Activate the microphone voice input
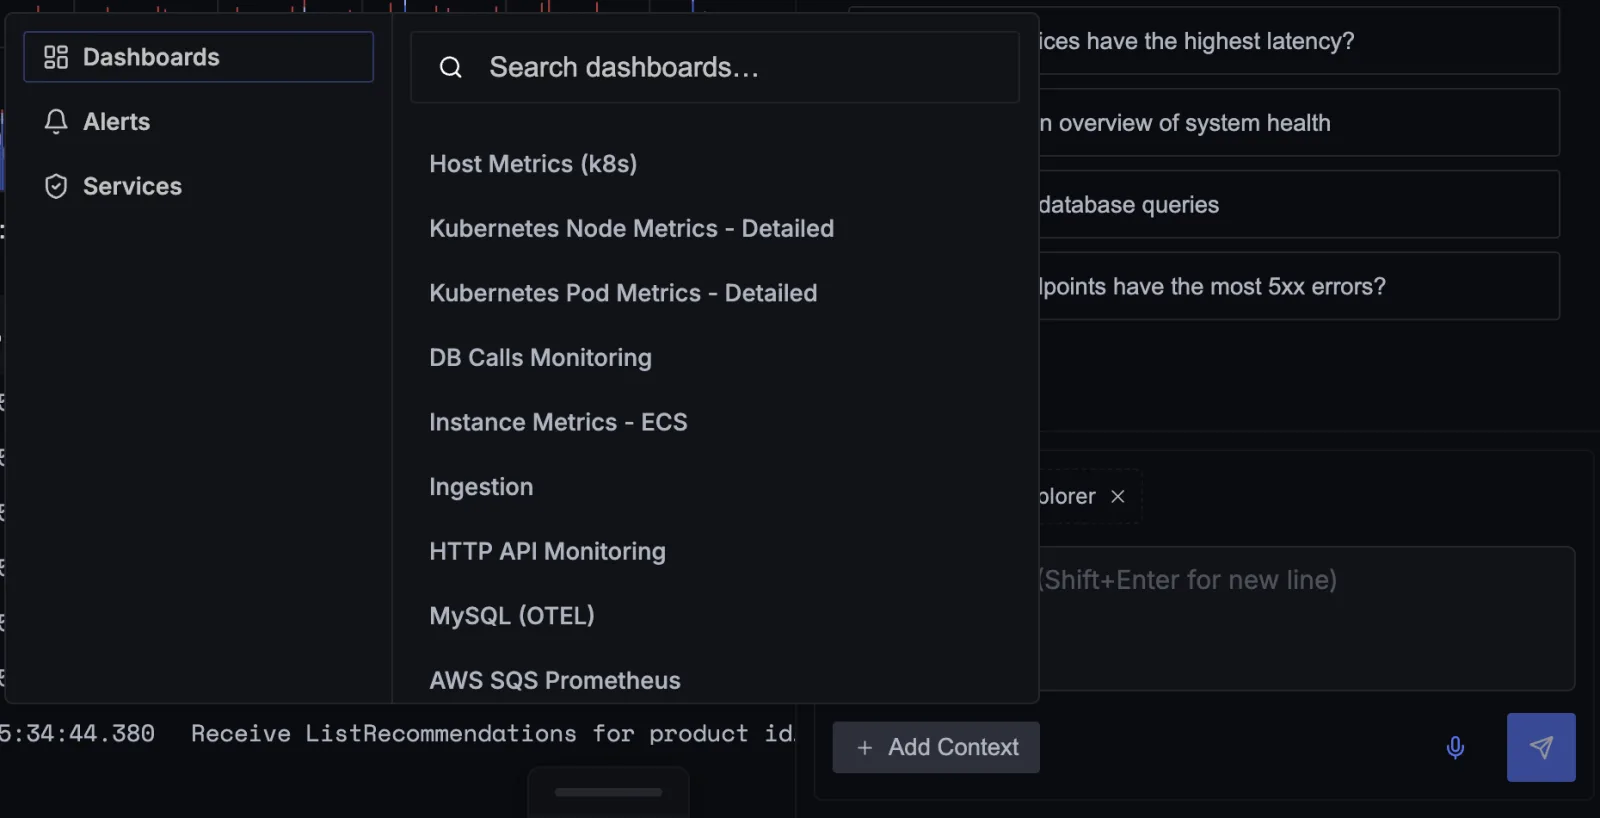This screenshot has width=1600, height=818. [x=1455, y=747]
